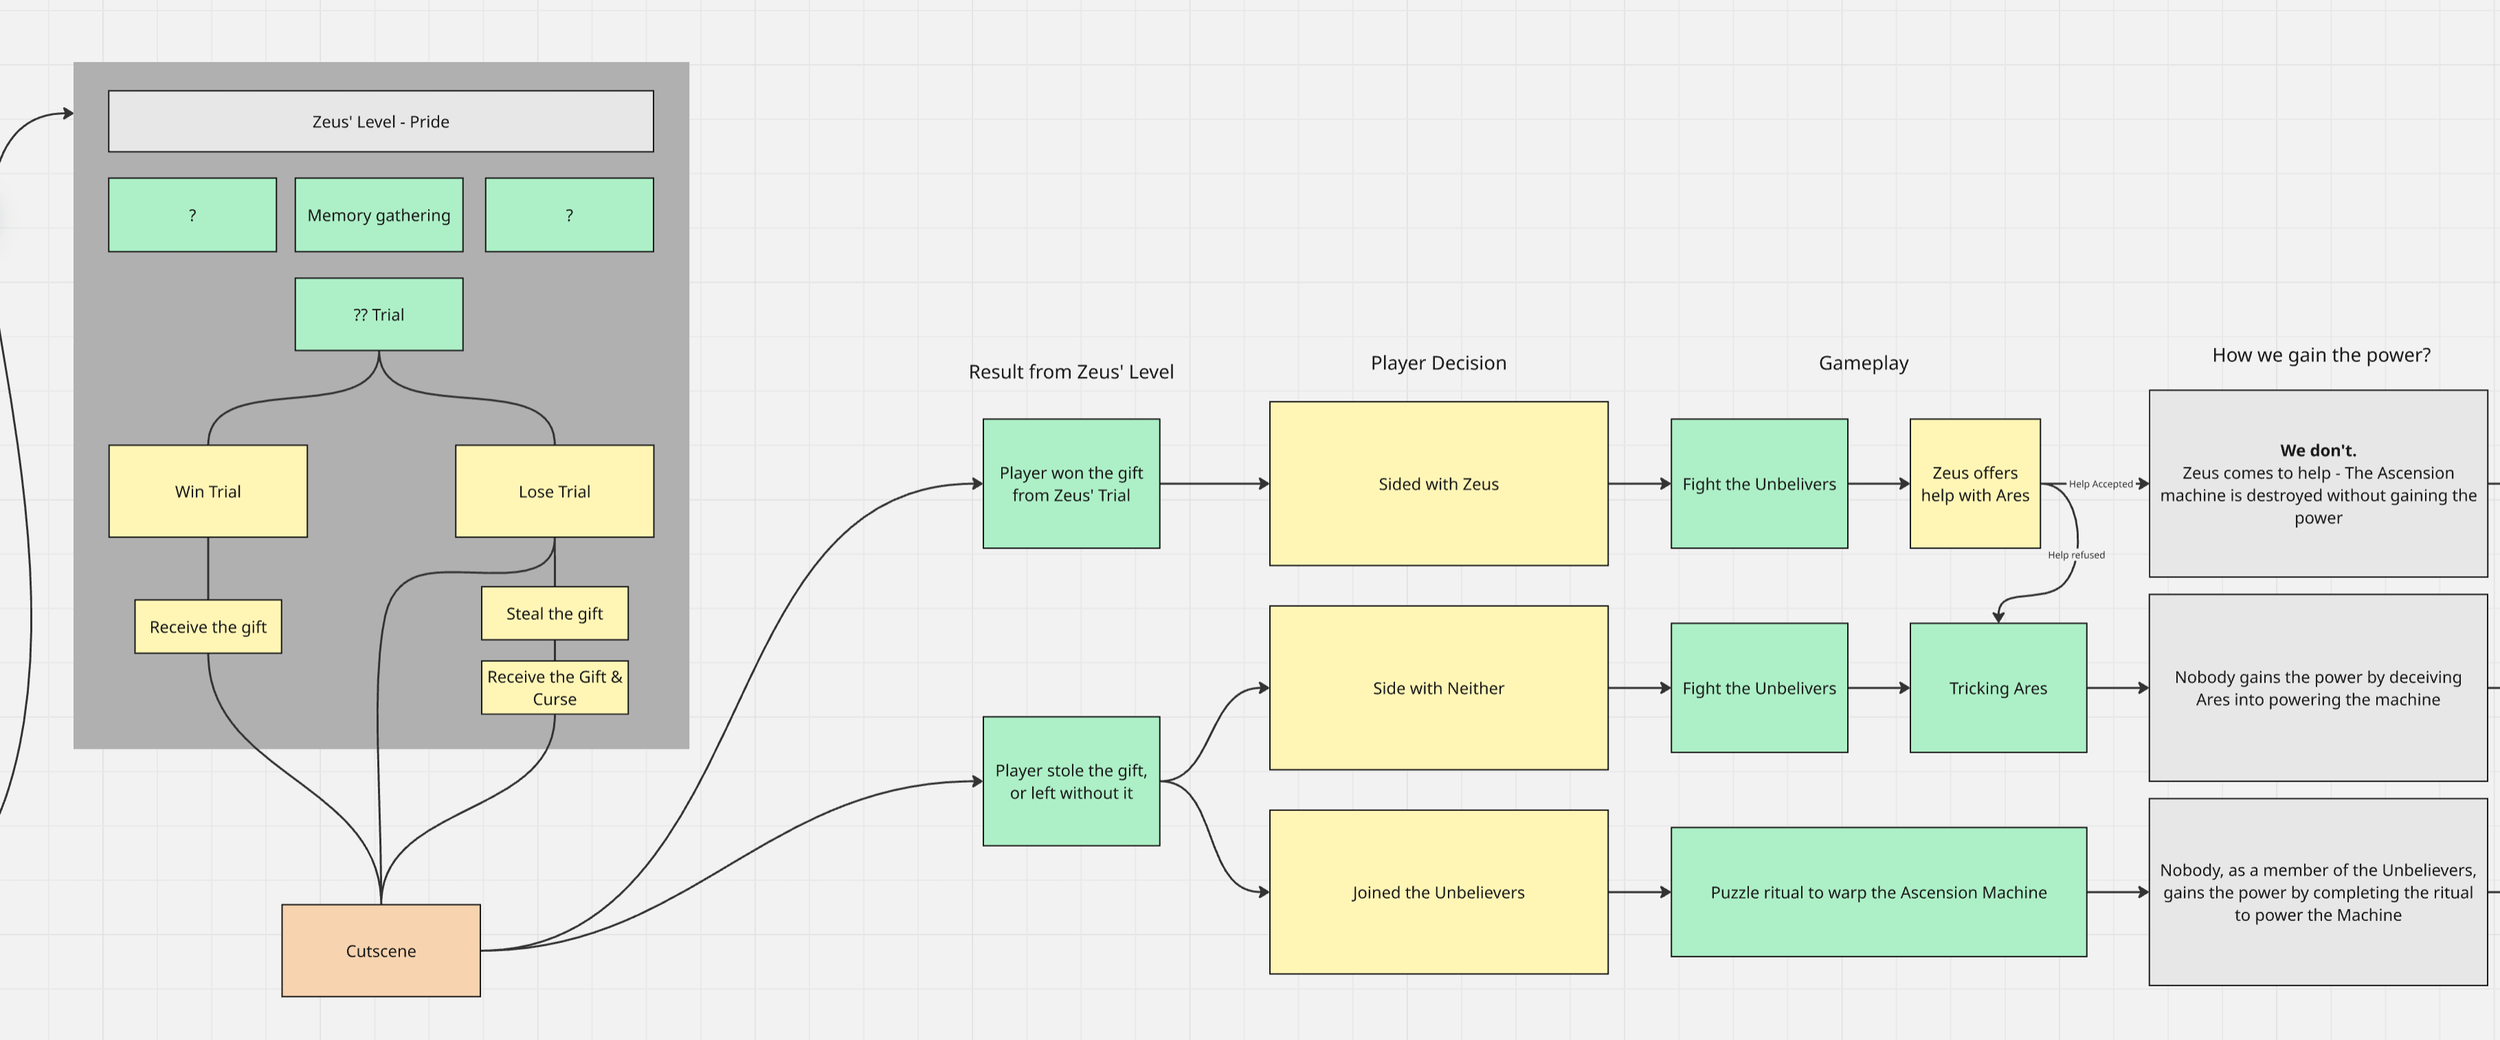Click the Sided with Zeus decision box
The image size is (2500, 1040).
click(x=1437, y=483)
